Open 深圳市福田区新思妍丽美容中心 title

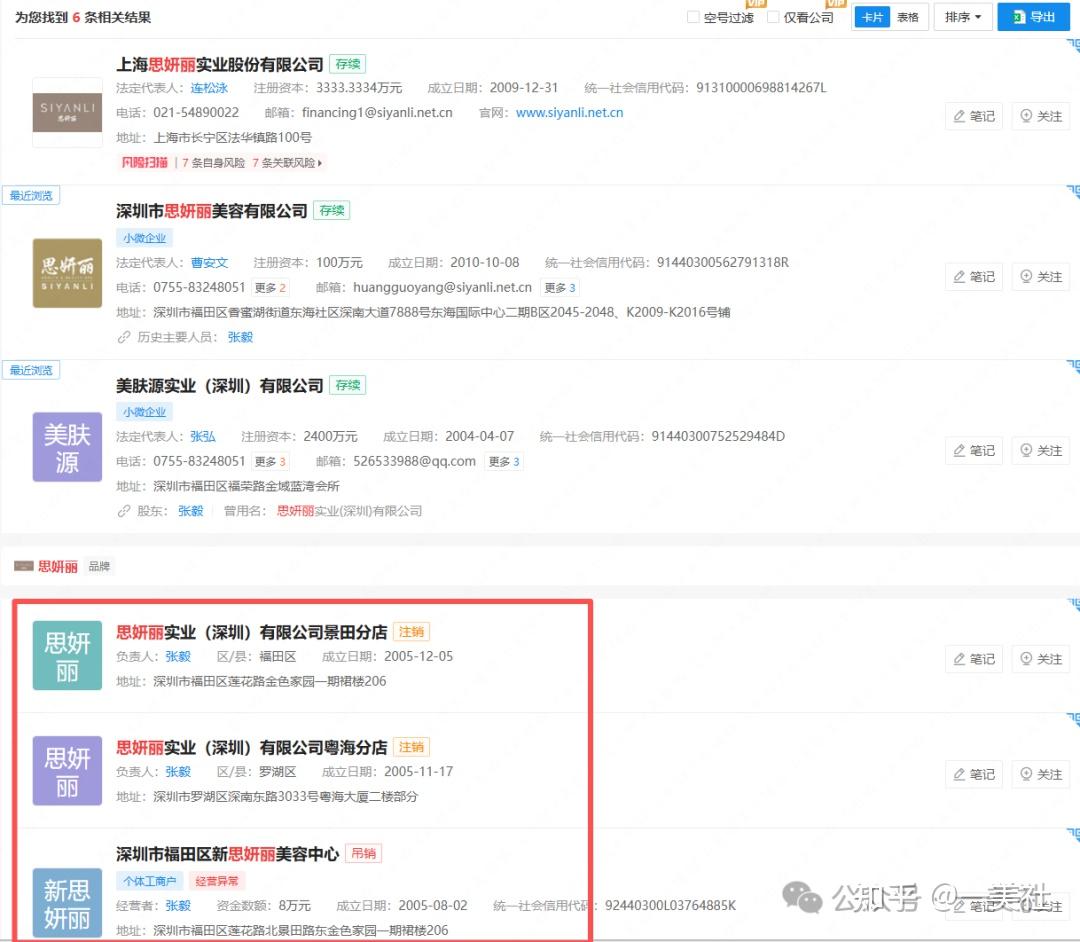tap(227, 855)
